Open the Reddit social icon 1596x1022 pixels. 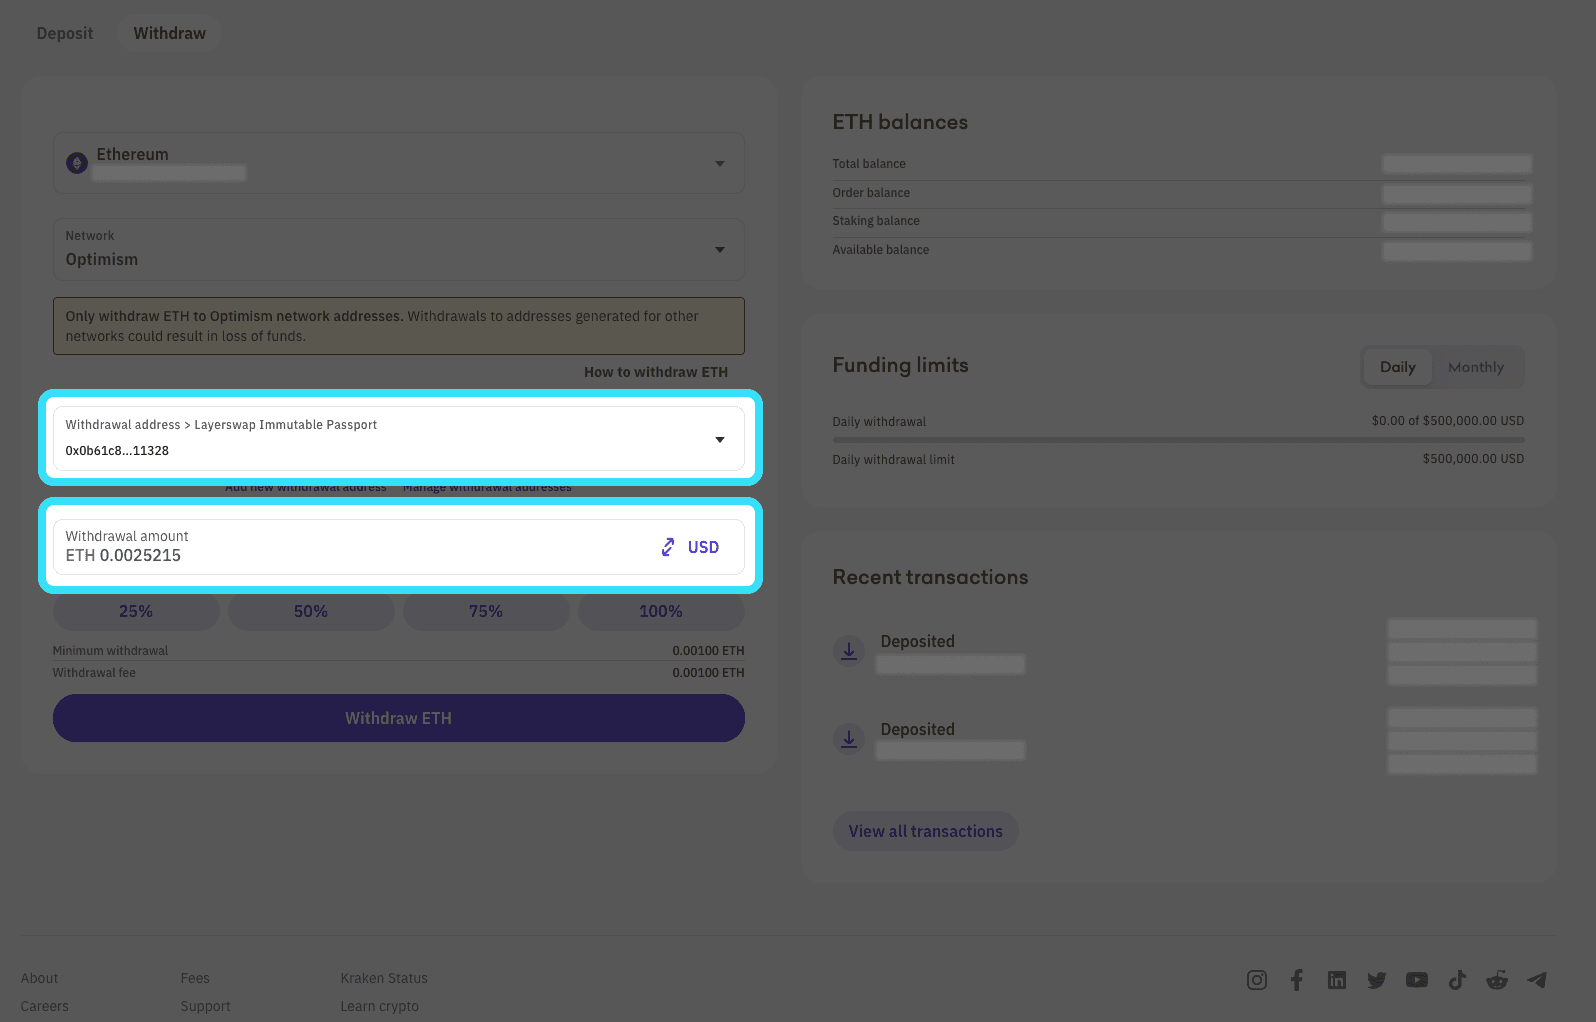[x=1497, y=980]
